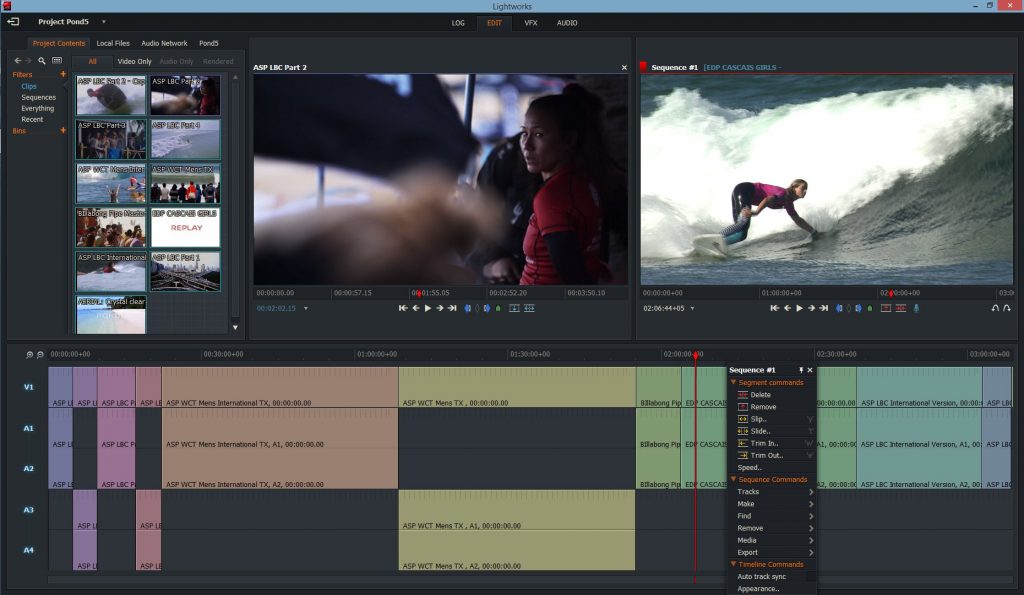Zoom out the timeline with magnifier icon
Screen dimensions: 1024x595
coord(29,355)
